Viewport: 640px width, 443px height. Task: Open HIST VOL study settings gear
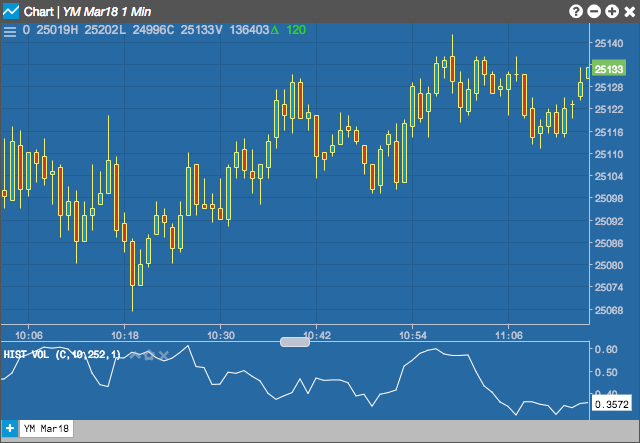tap(149, 355)
